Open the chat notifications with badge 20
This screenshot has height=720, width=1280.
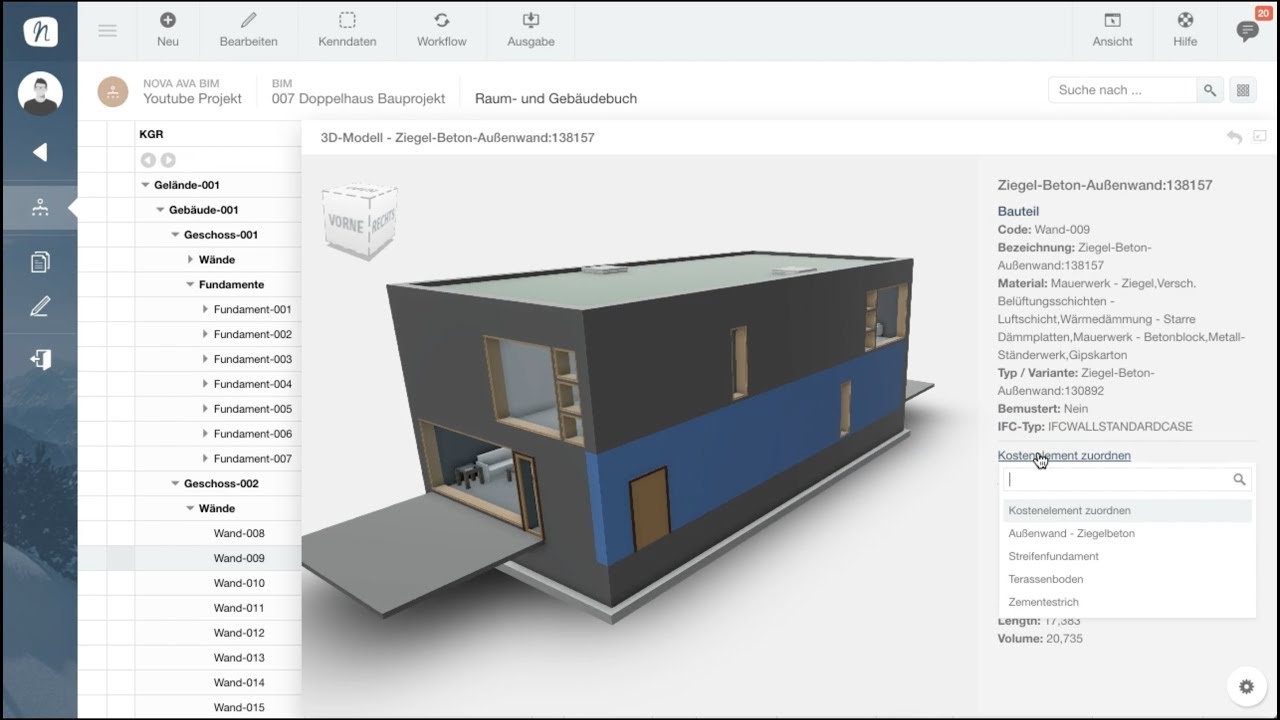coord(1247,30)
